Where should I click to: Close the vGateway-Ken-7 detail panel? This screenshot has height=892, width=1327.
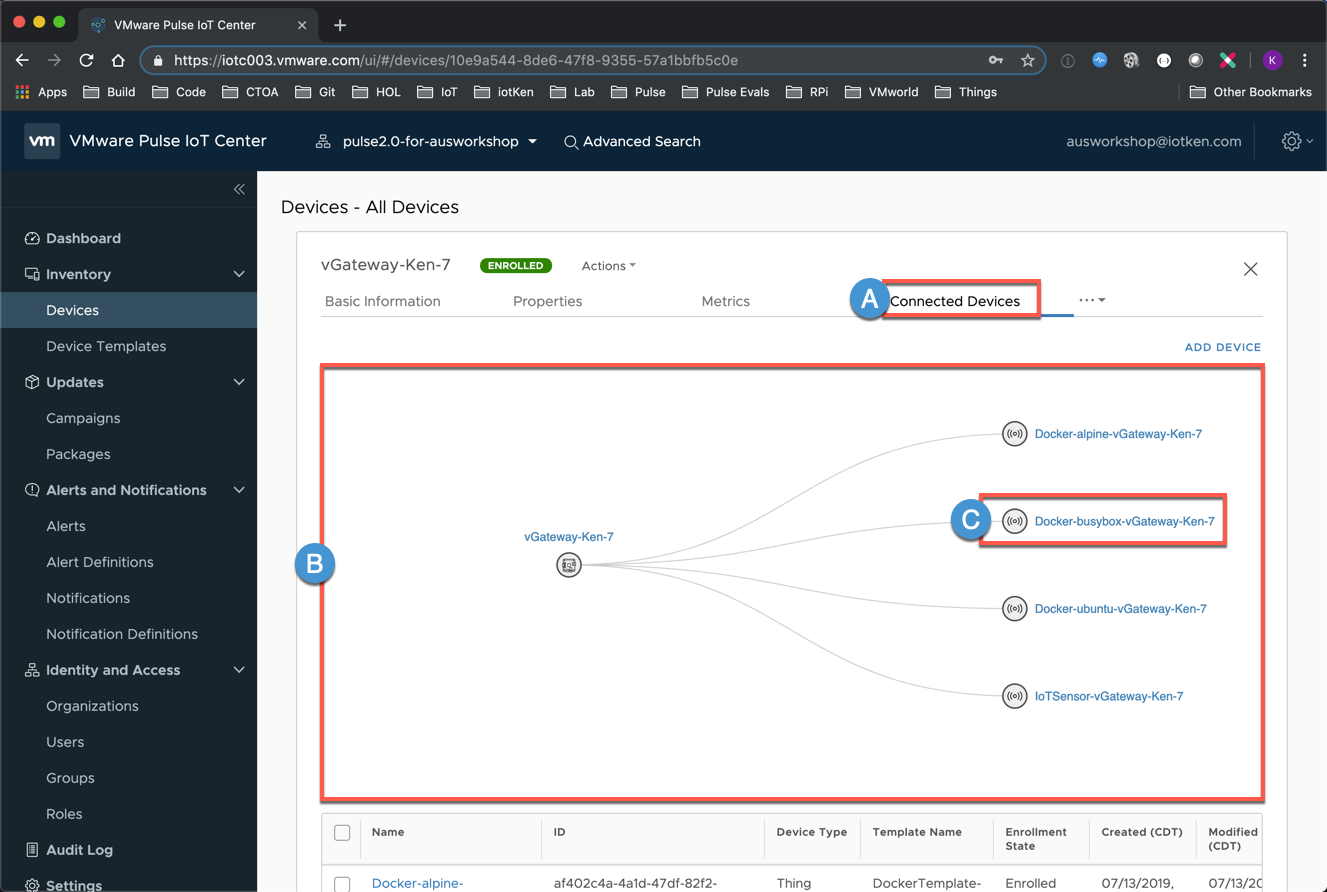1250,269
